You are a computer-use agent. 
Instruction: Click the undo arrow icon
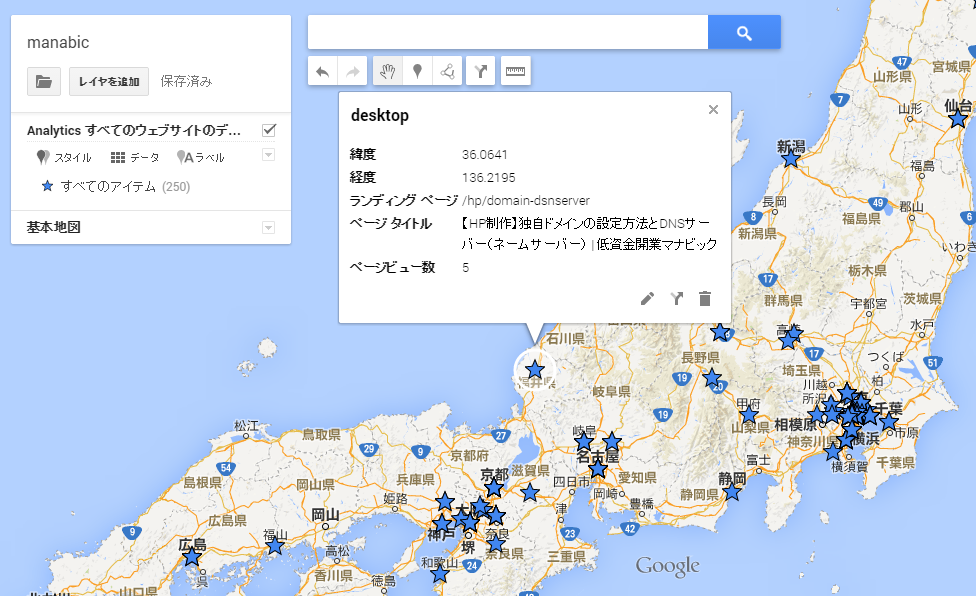(x=322, y=72)
